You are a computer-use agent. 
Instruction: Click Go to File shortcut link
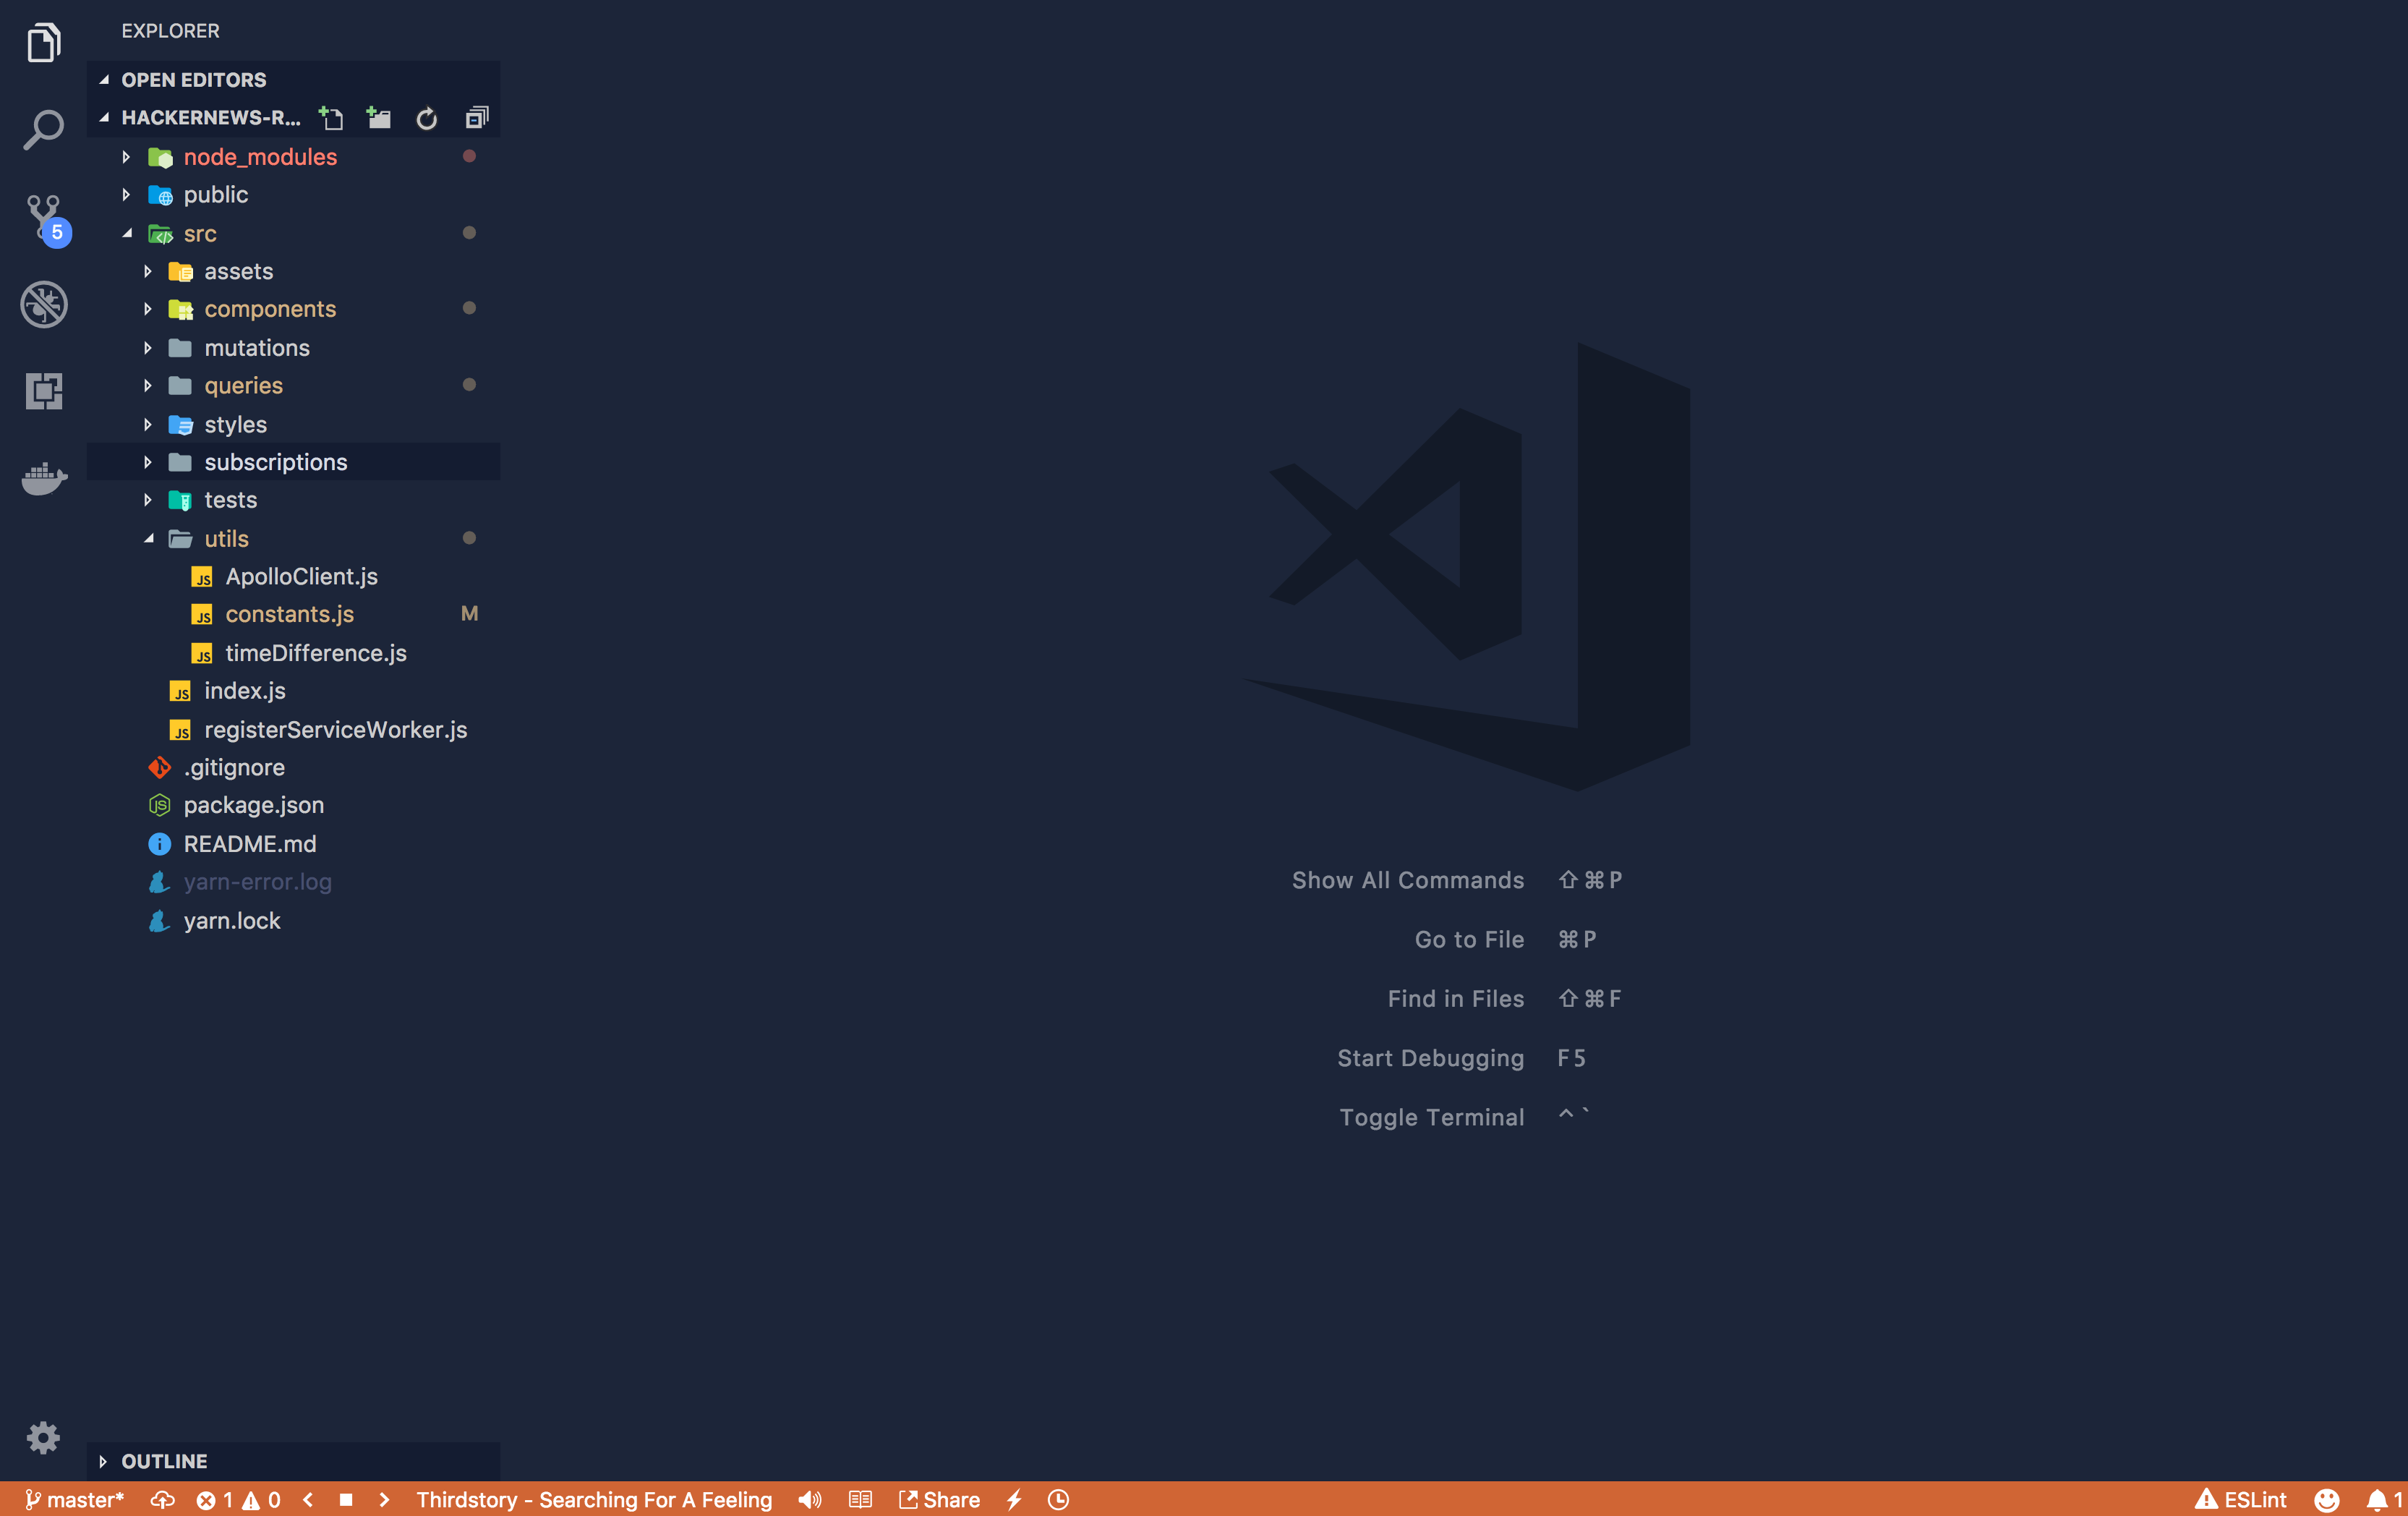coord(1469,938)
